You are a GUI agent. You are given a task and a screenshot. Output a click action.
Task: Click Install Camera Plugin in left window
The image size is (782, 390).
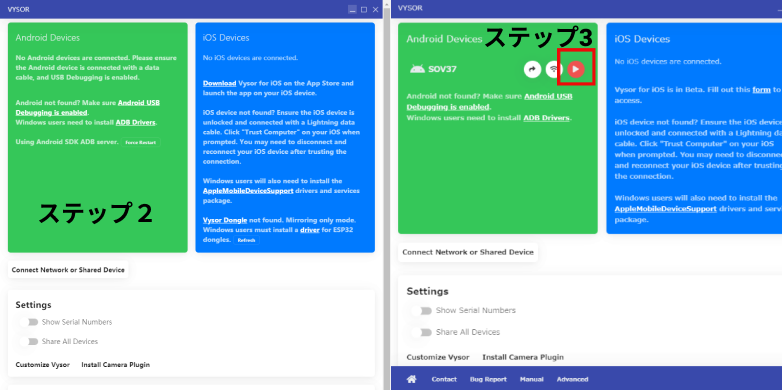point(116,365)
